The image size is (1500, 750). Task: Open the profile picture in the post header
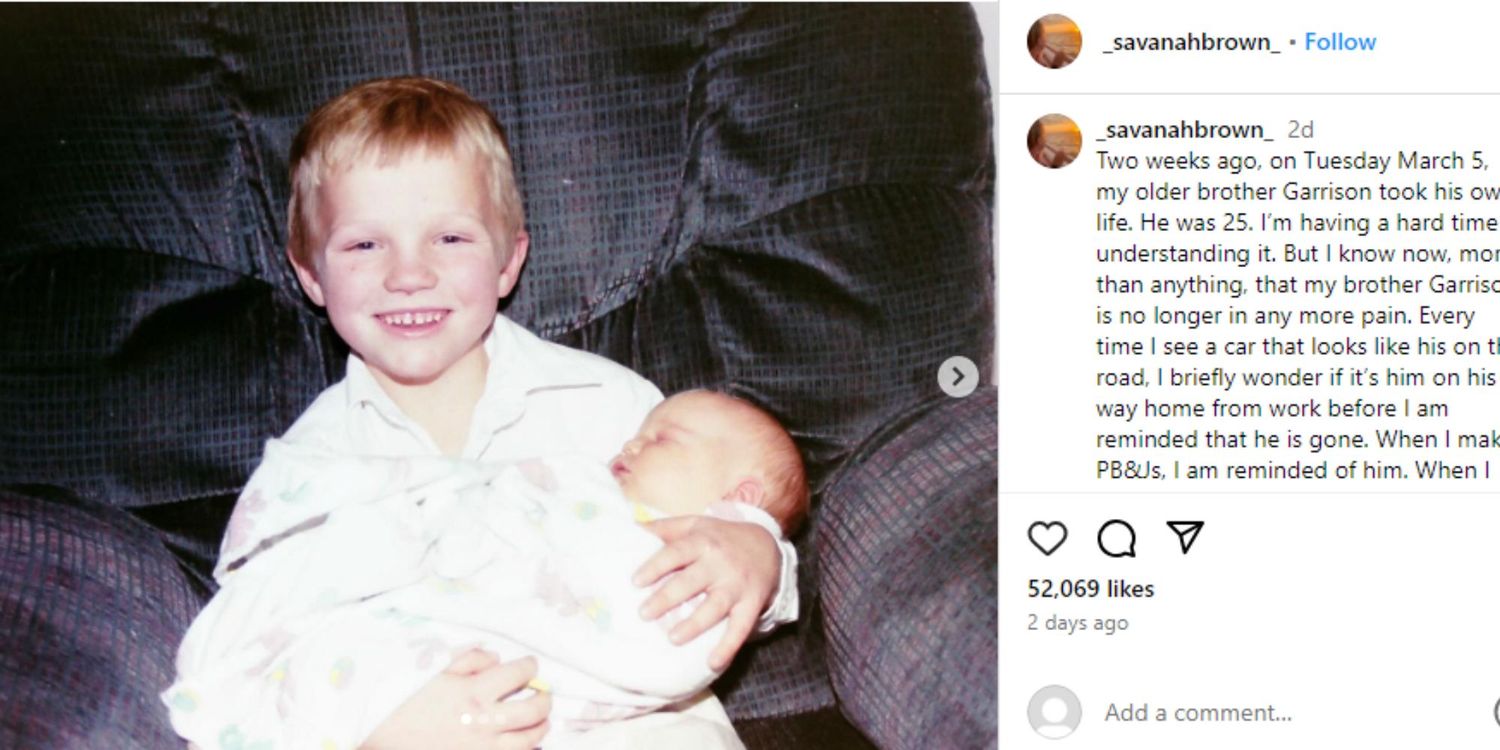[1054, 41]
